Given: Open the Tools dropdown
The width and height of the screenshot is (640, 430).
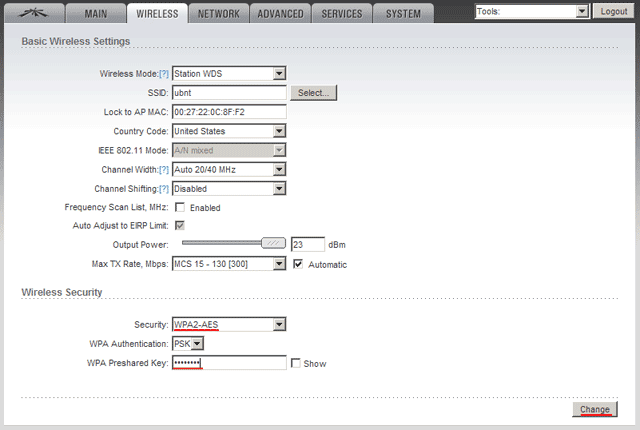Looking at the screenshot, I should click(x=532, y=11).
